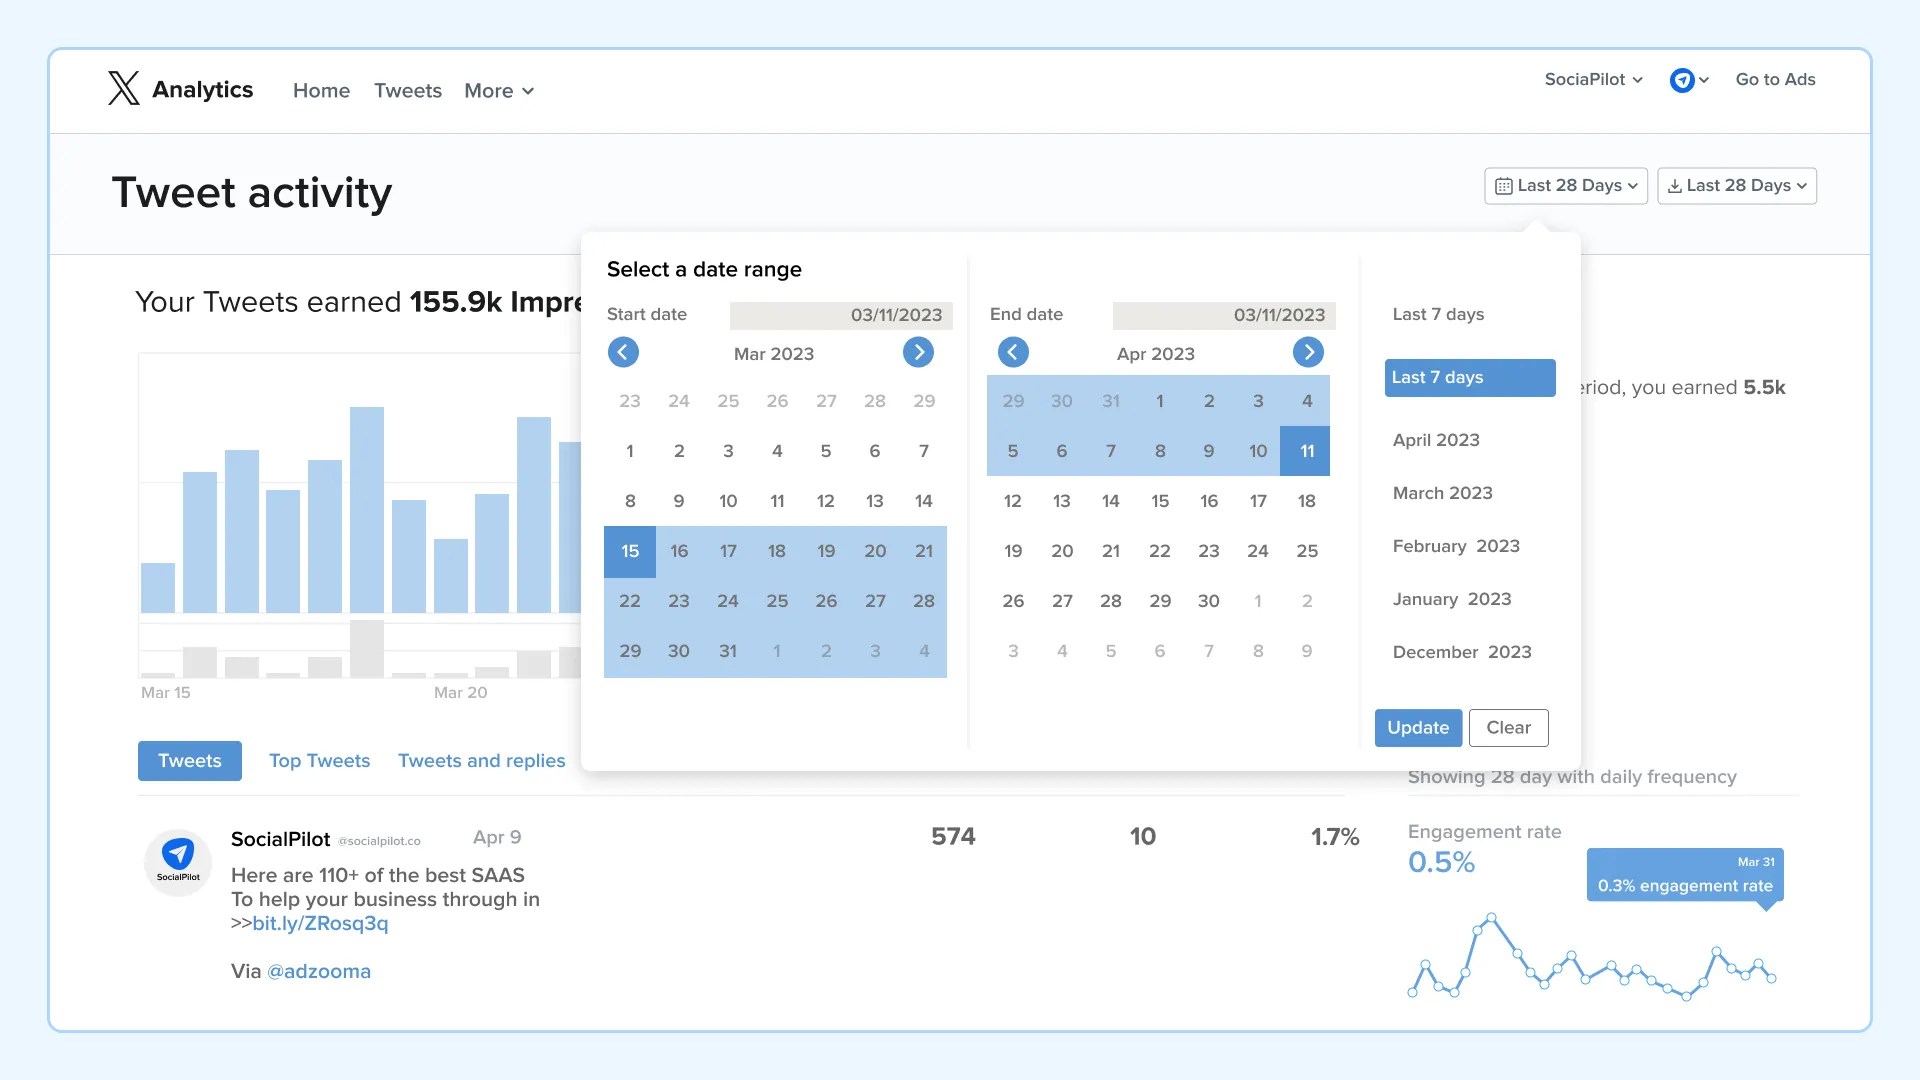
Task: Switch to the Top Tweets tab
Action: (x=319, y=761)
